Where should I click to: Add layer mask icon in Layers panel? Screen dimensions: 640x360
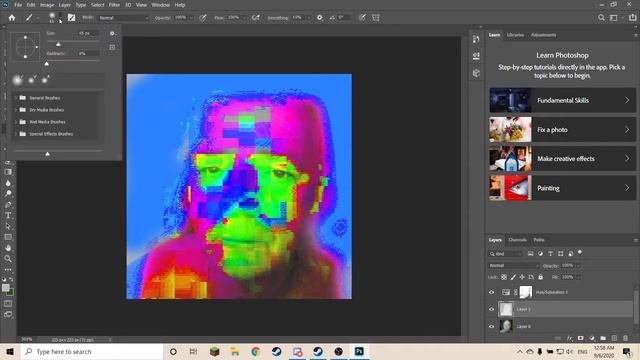[580, 338]
